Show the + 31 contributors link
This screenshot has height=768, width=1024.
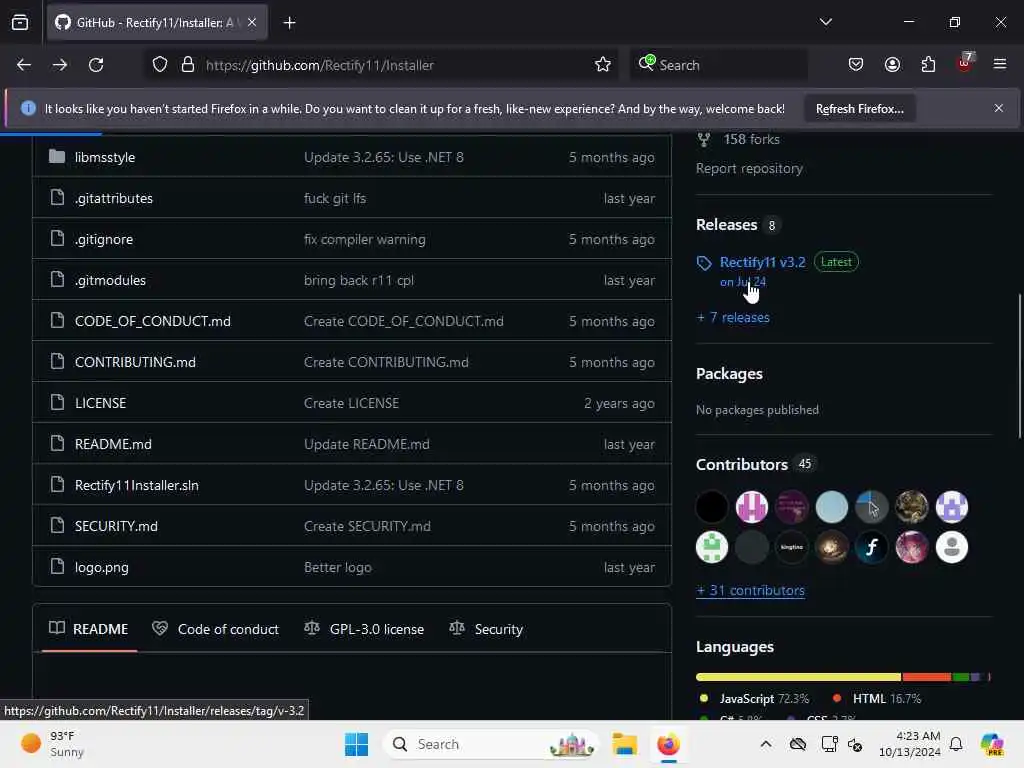pos(750,590)
